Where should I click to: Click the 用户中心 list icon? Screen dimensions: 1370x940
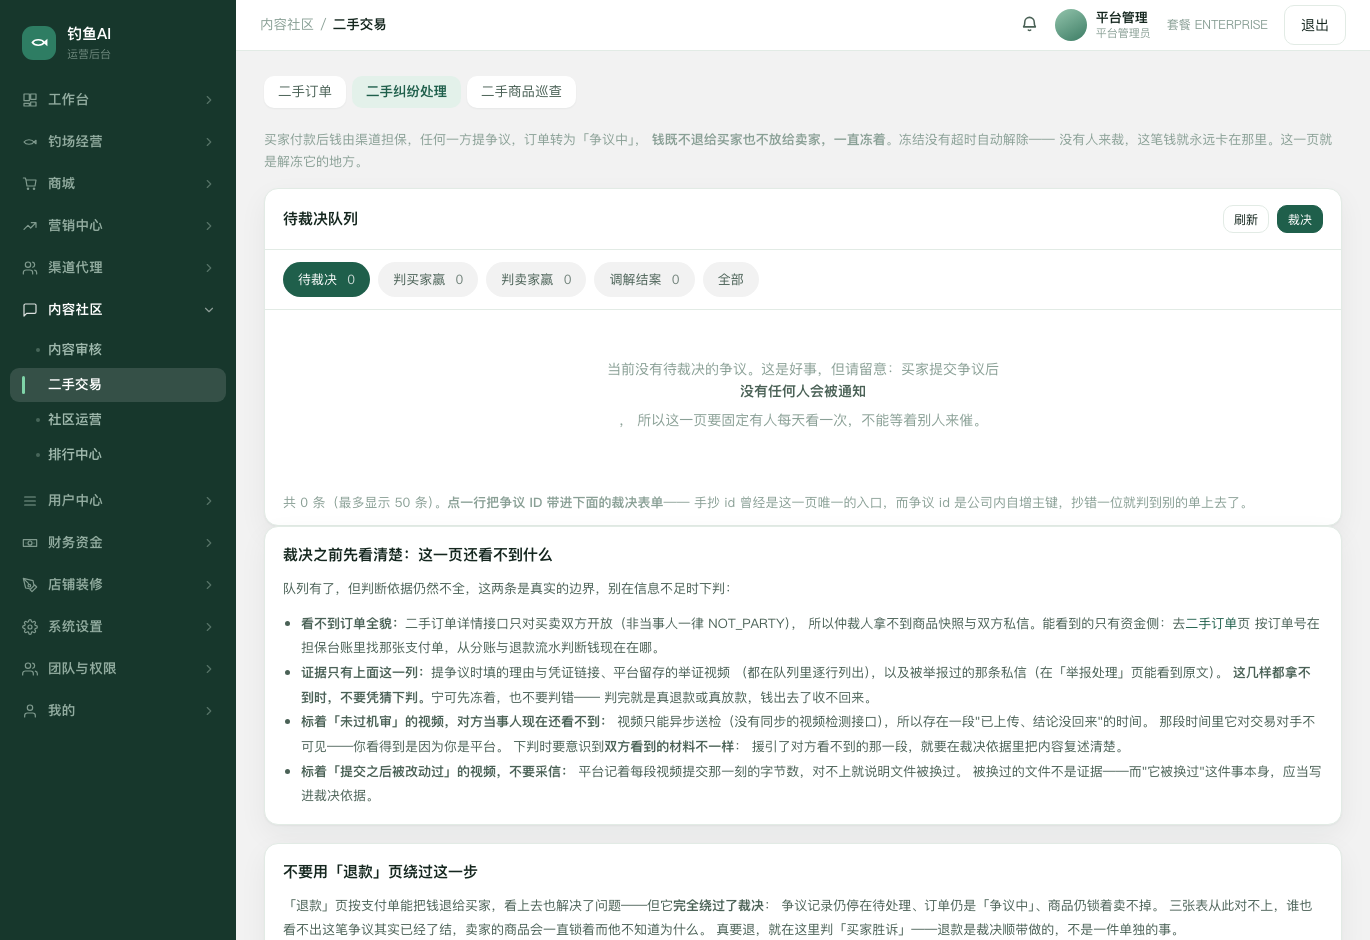pos(30,501)
